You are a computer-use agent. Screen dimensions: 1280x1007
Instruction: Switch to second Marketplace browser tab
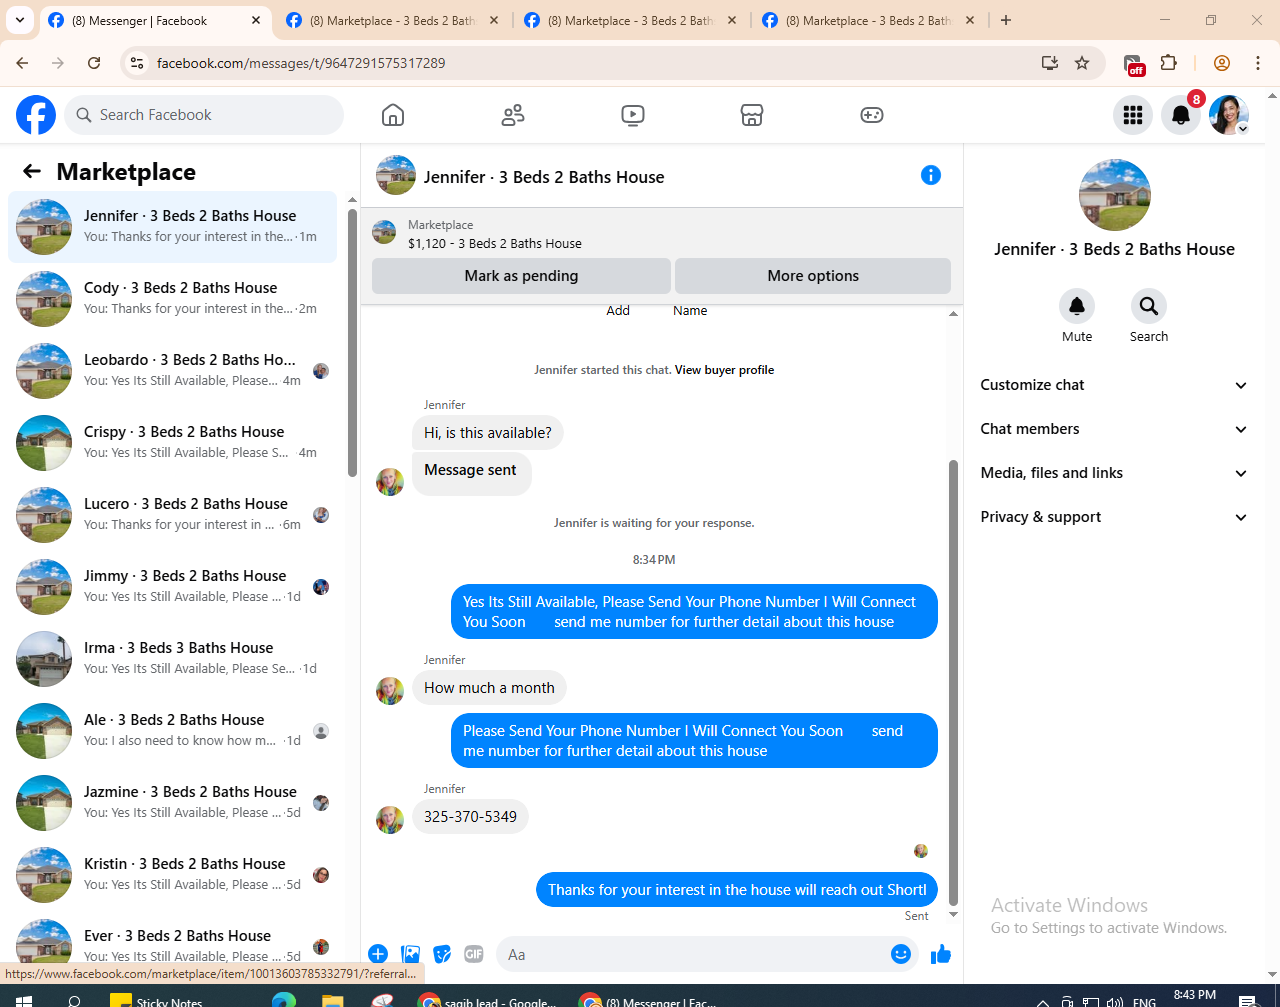tap(392, 20)
